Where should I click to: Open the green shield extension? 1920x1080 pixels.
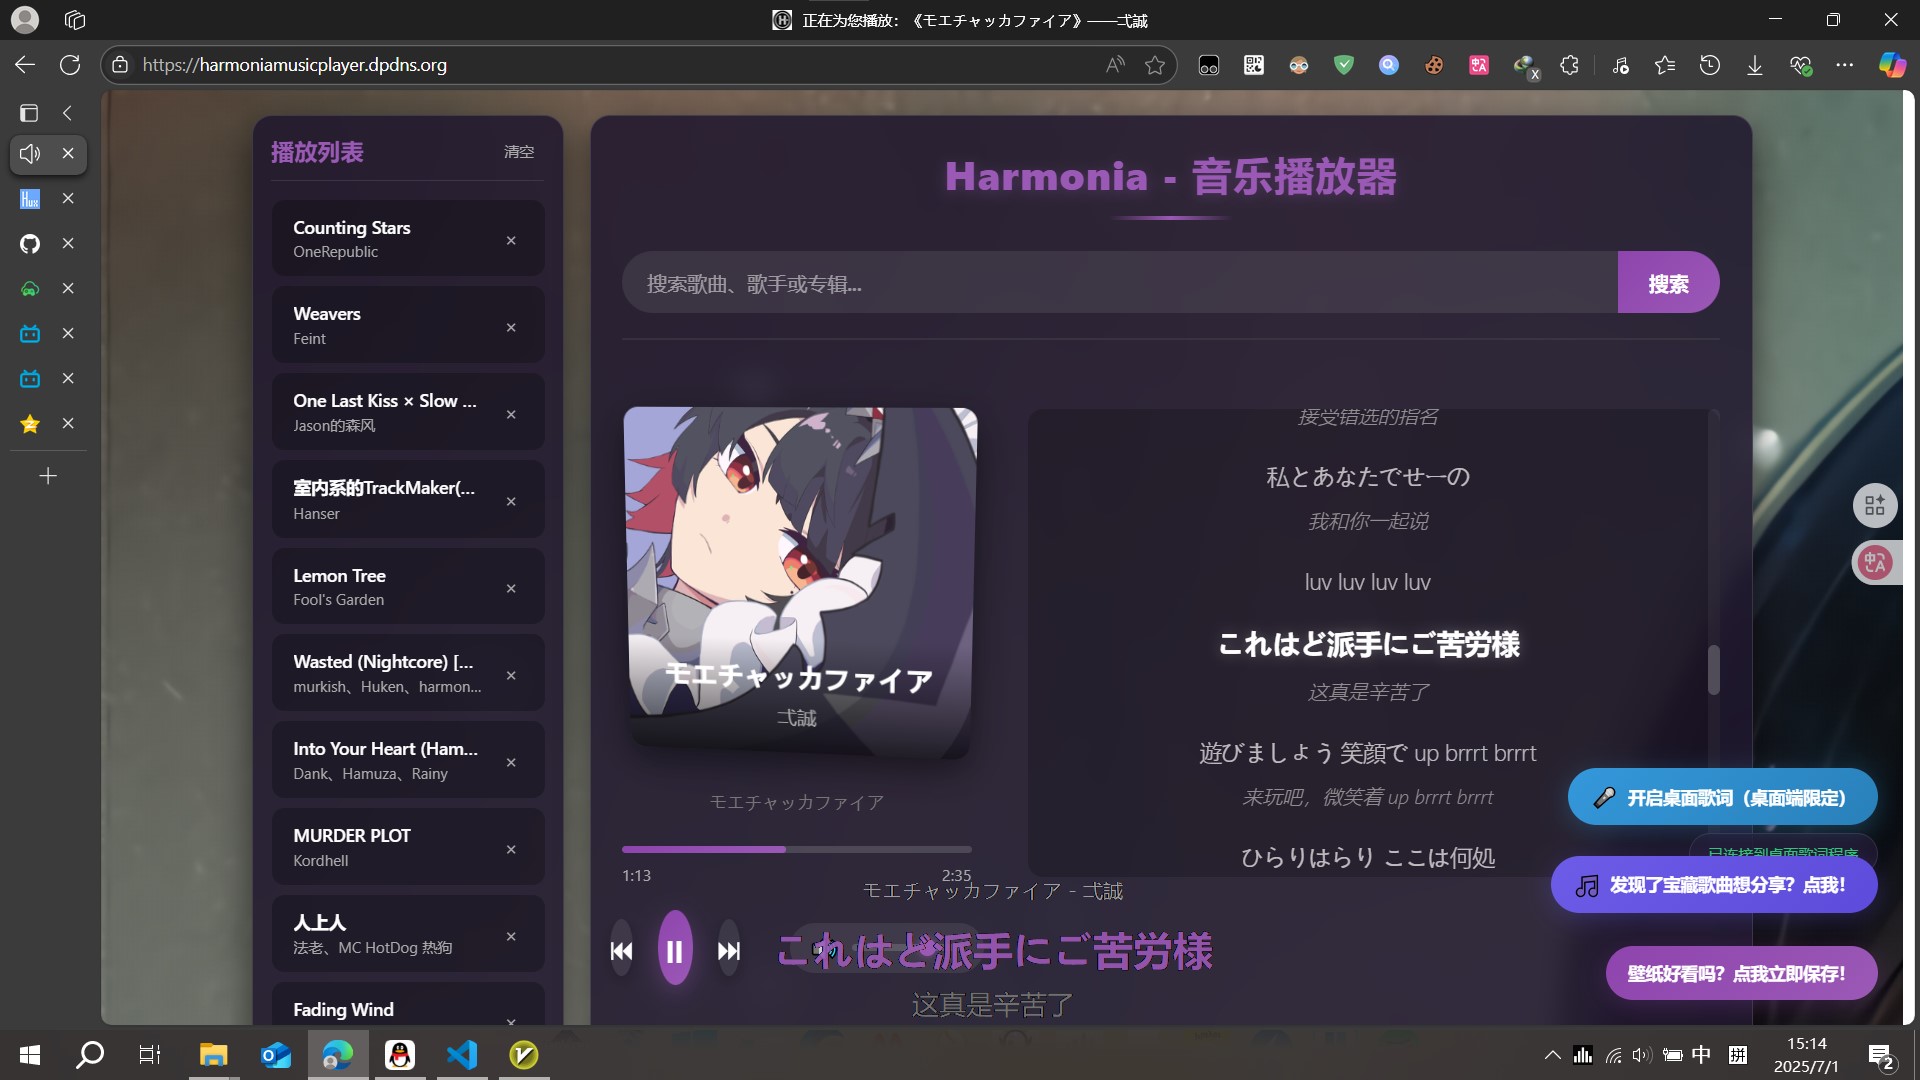1344,65
